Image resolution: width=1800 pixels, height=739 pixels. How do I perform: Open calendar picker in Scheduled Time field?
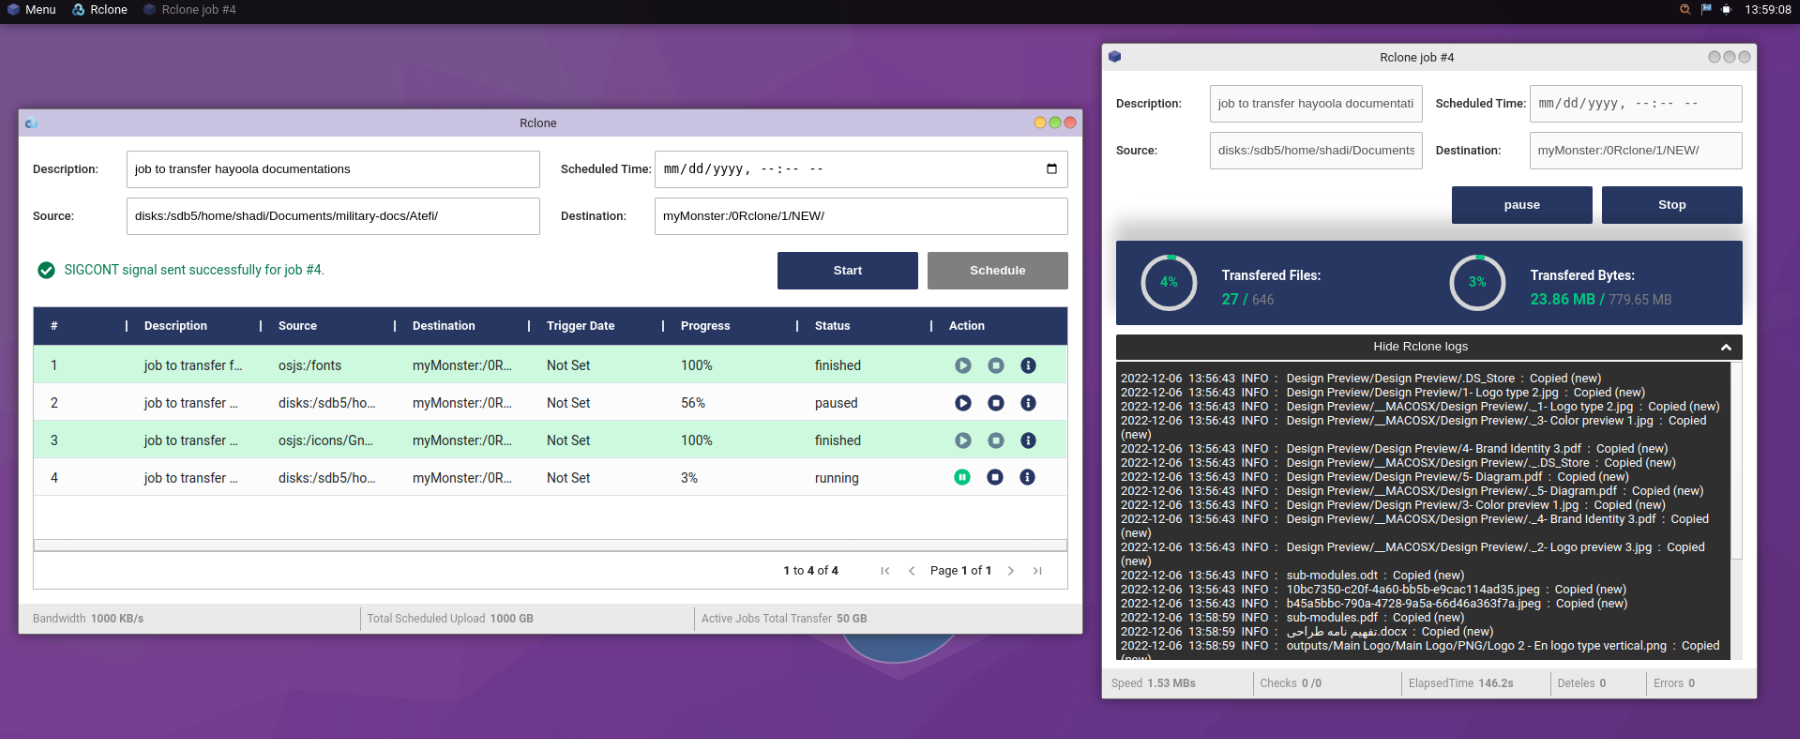1051,169
